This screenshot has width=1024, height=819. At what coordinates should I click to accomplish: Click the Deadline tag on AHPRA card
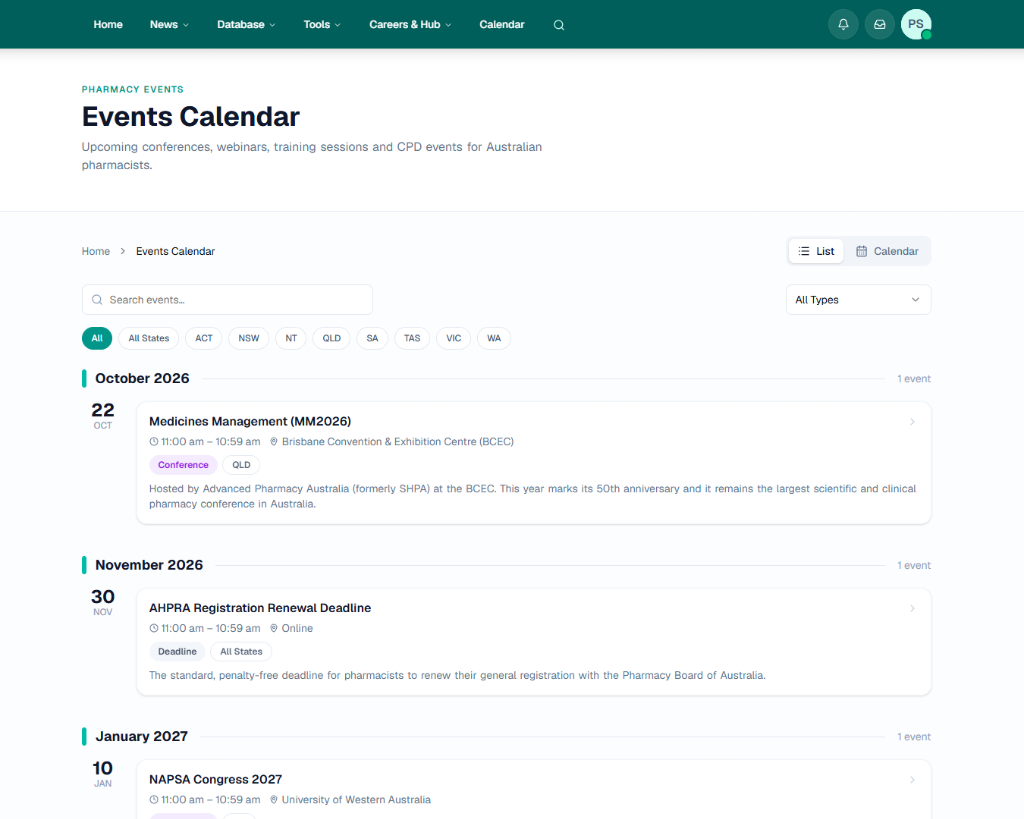tap(177, 652)
